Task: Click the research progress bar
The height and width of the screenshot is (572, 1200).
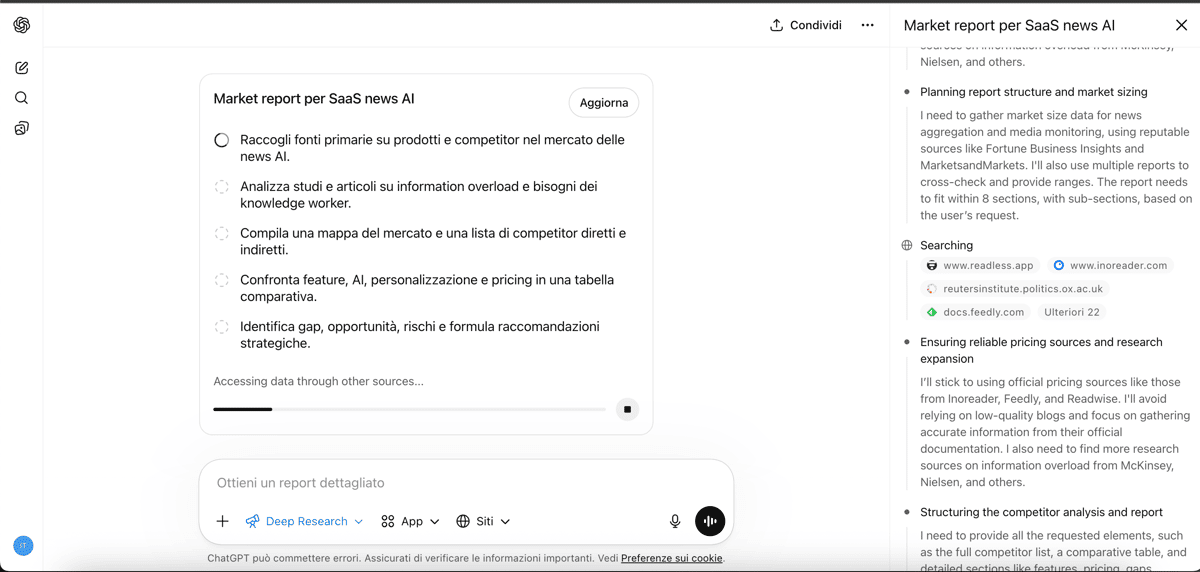Action: click(409, 409)
